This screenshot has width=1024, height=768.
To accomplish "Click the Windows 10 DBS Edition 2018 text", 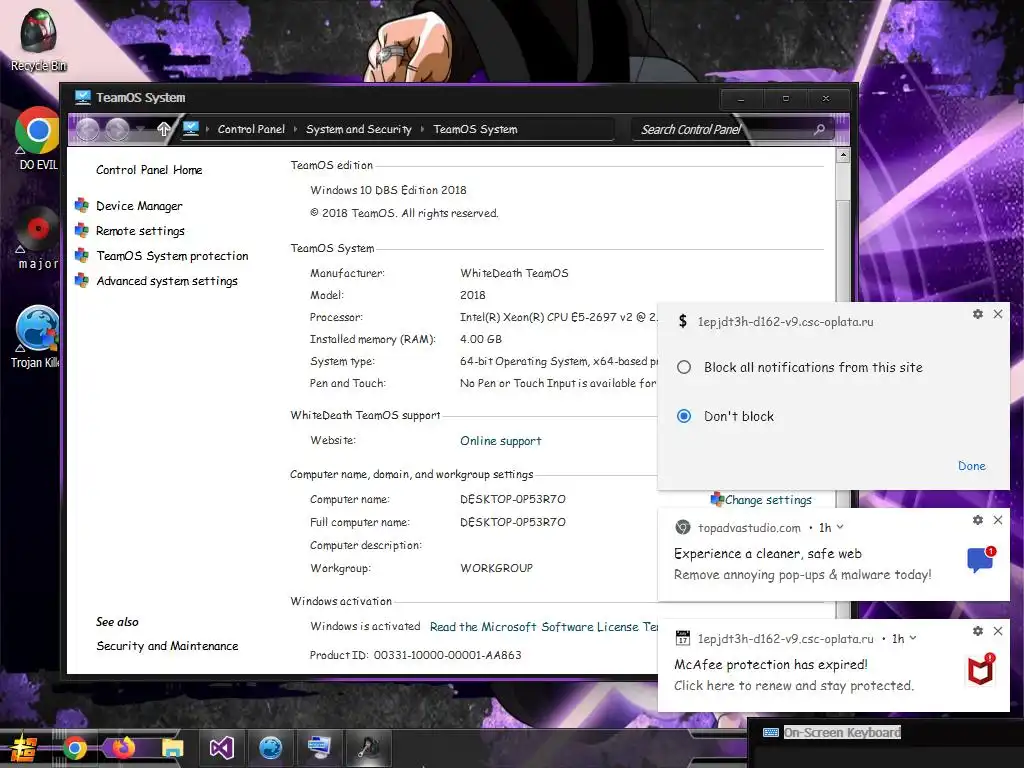I will click(388, 190).
